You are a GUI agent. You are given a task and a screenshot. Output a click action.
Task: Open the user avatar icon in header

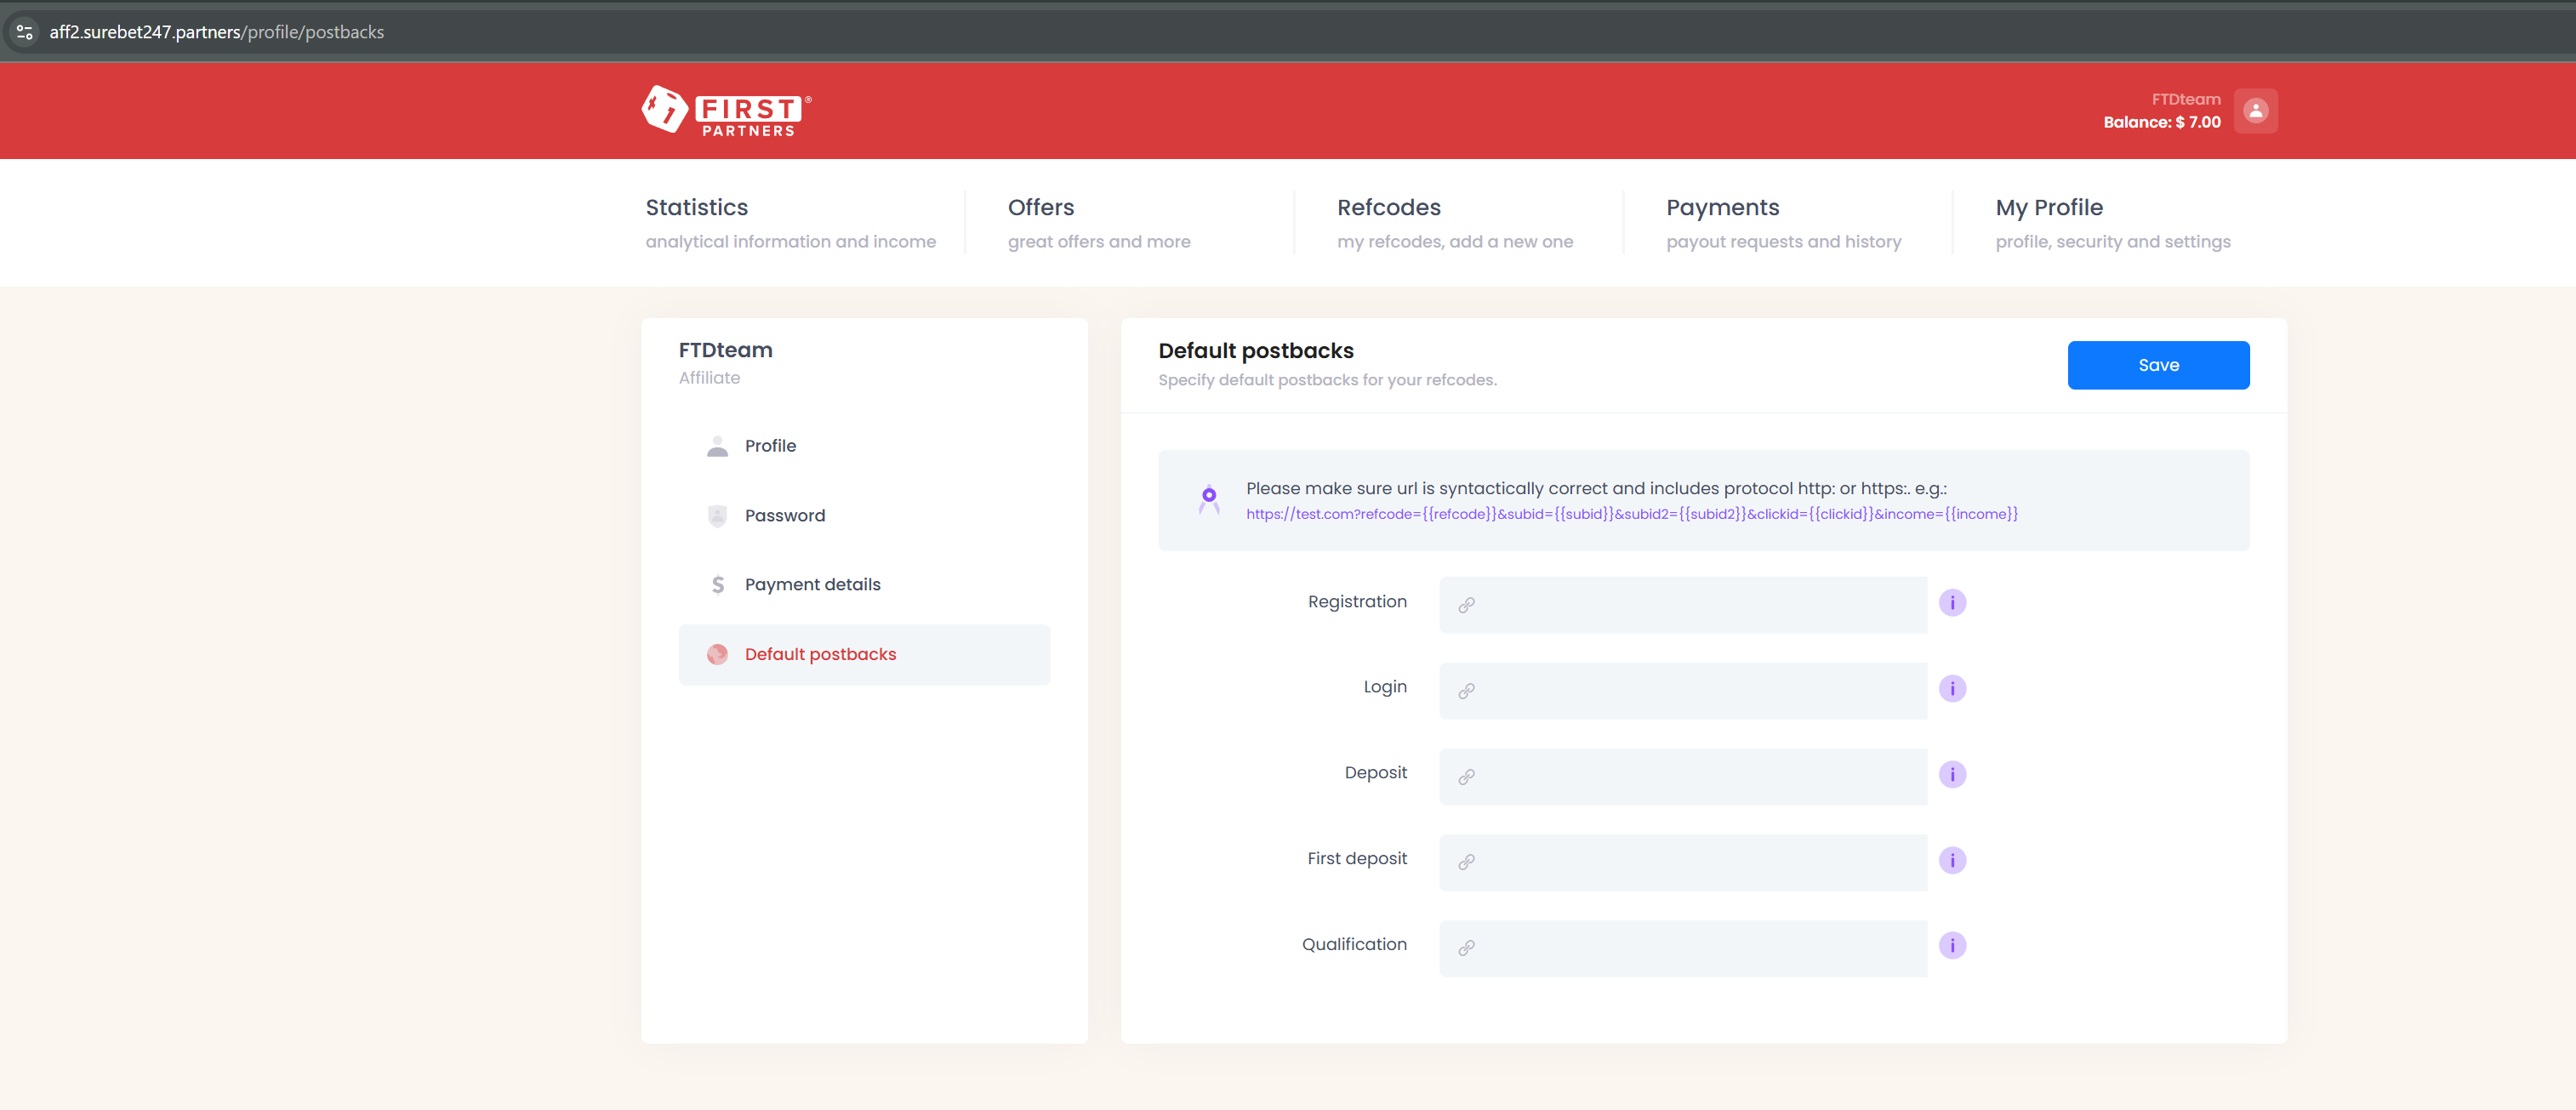point(2255,111)
